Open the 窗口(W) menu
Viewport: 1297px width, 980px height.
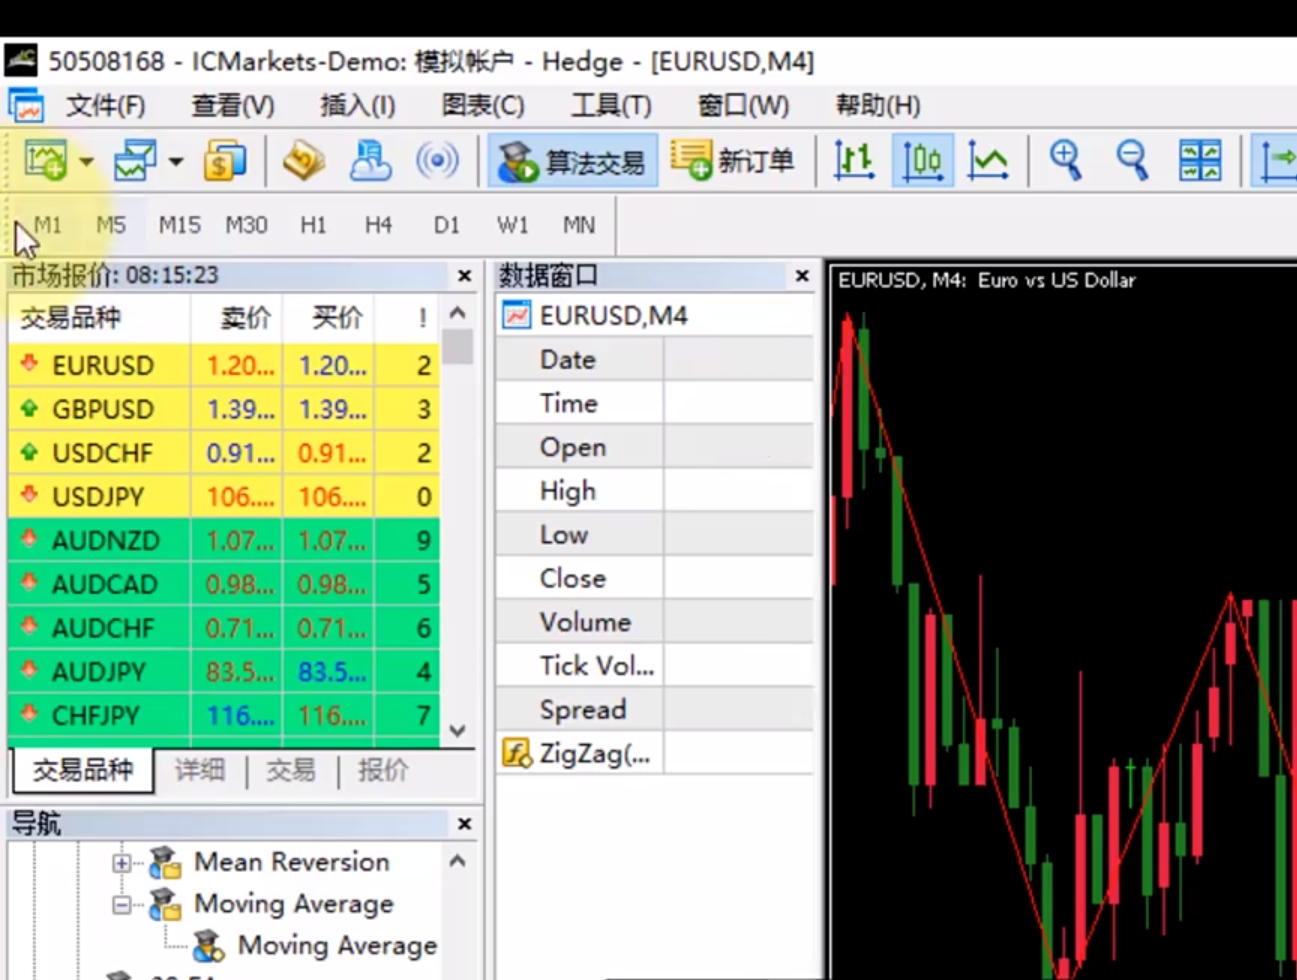743,106
